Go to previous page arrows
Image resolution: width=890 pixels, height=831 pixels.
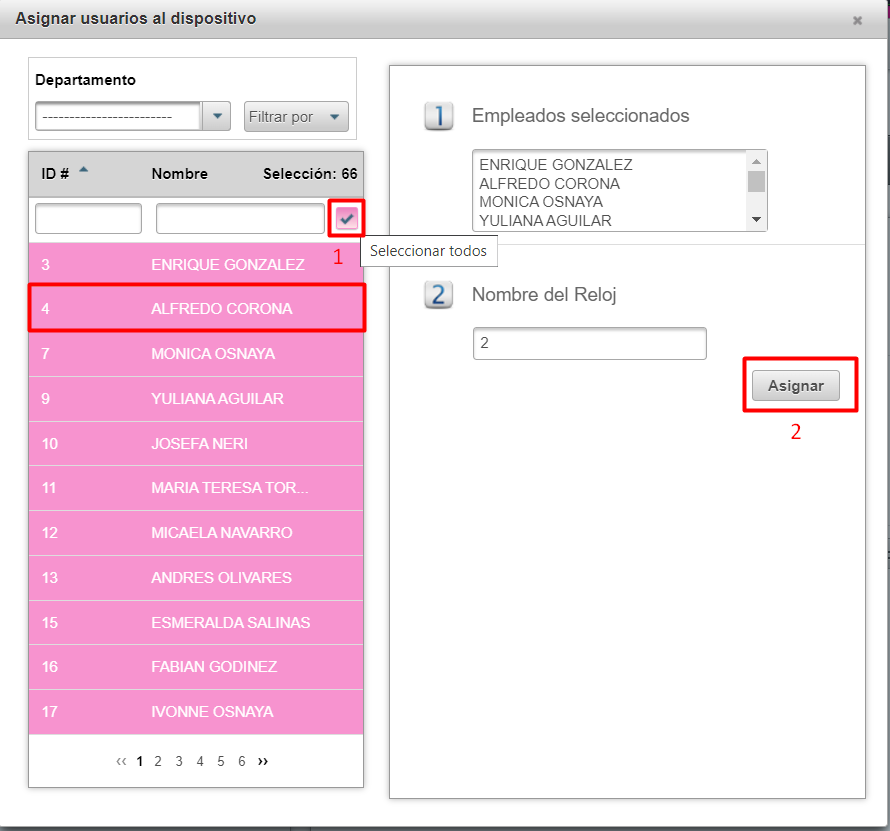coord(121,761)
